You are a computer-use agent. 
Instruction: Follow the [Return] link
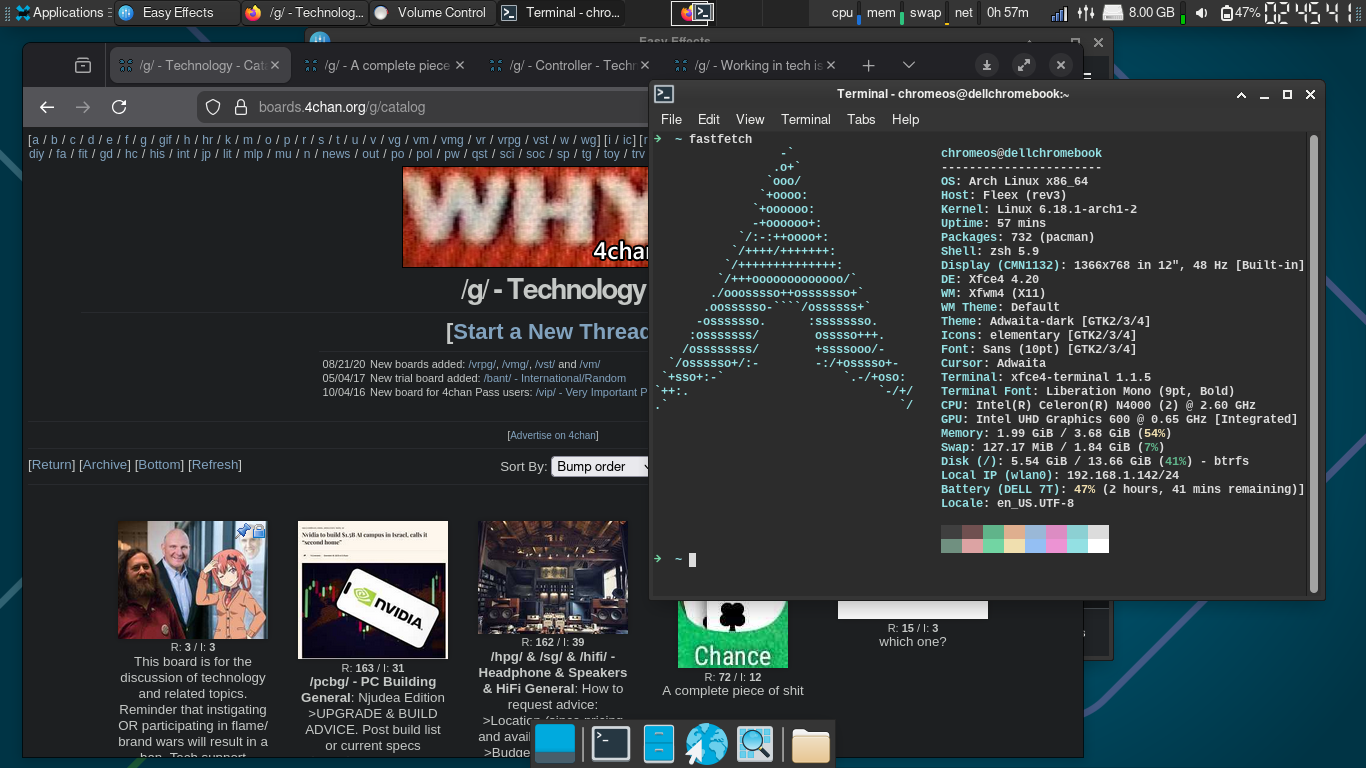pos(51,465)
